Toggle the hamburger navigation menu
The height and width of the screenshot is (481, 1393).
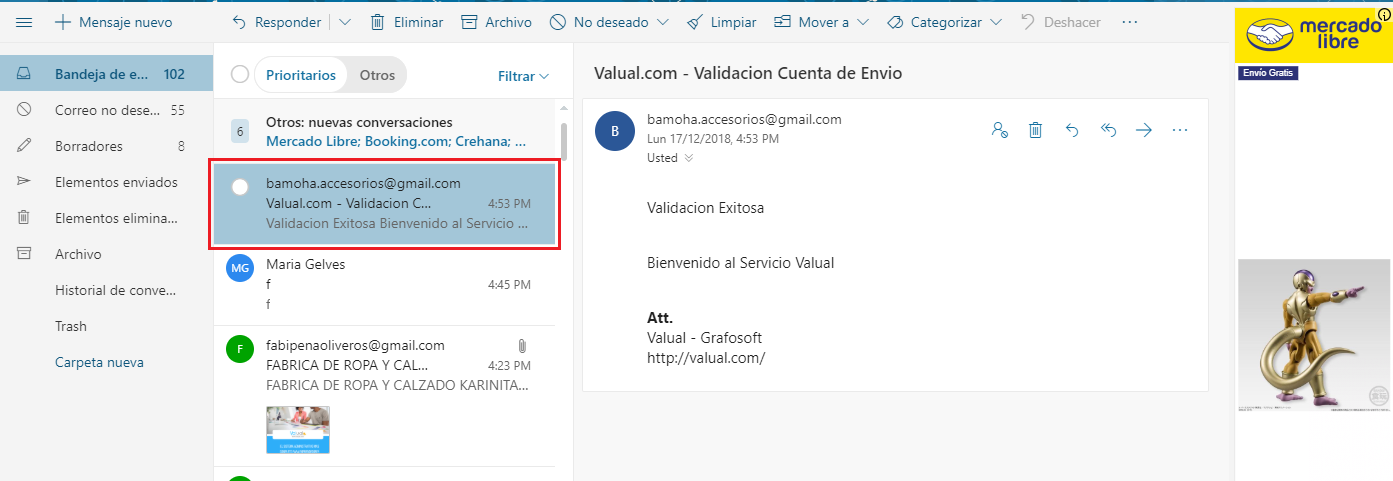pos(24,22)
